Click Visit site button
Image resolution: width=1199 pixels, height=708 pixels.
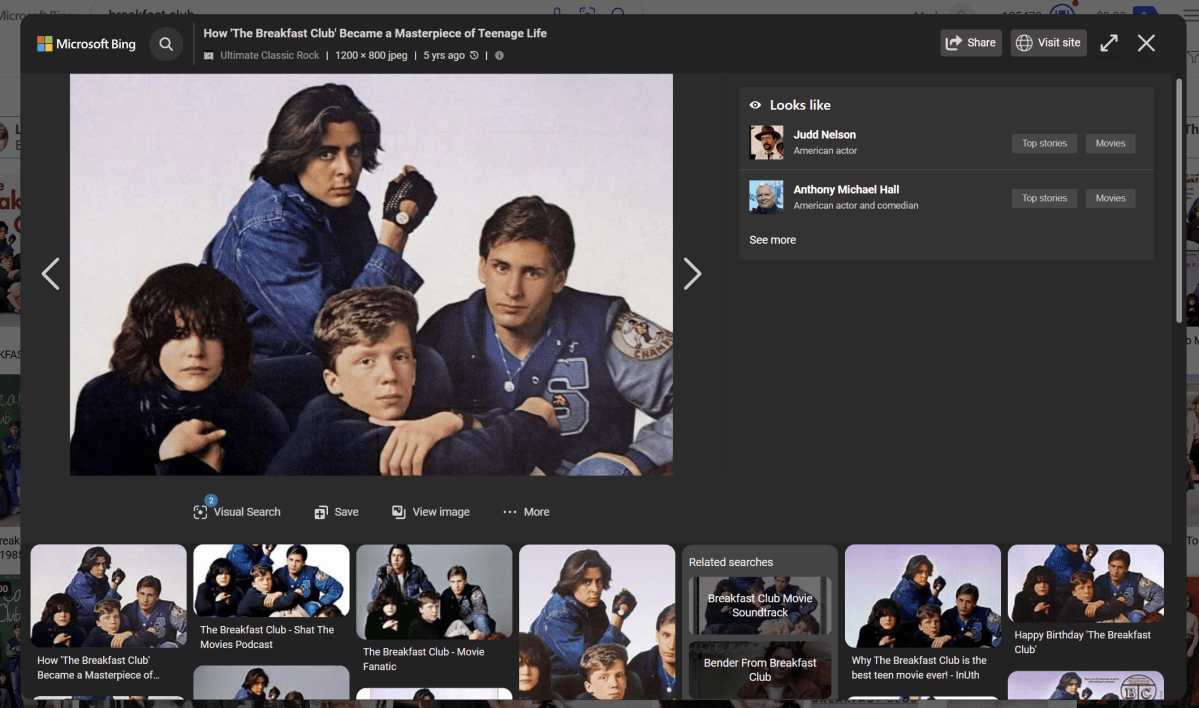pos(1048,43)
